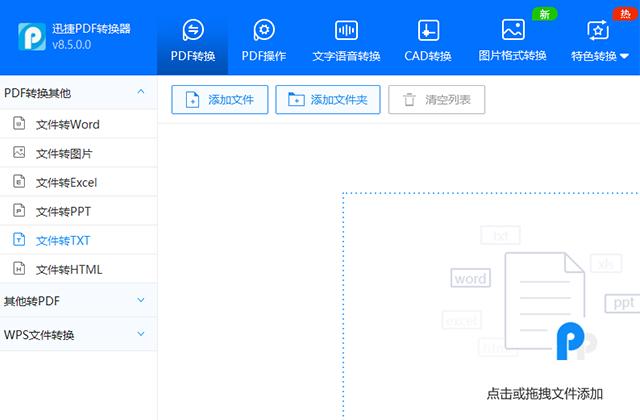640x420 pixels.
Task: Switch to the 文字语音转换 tab label
Action: click(x=346, y=56)
